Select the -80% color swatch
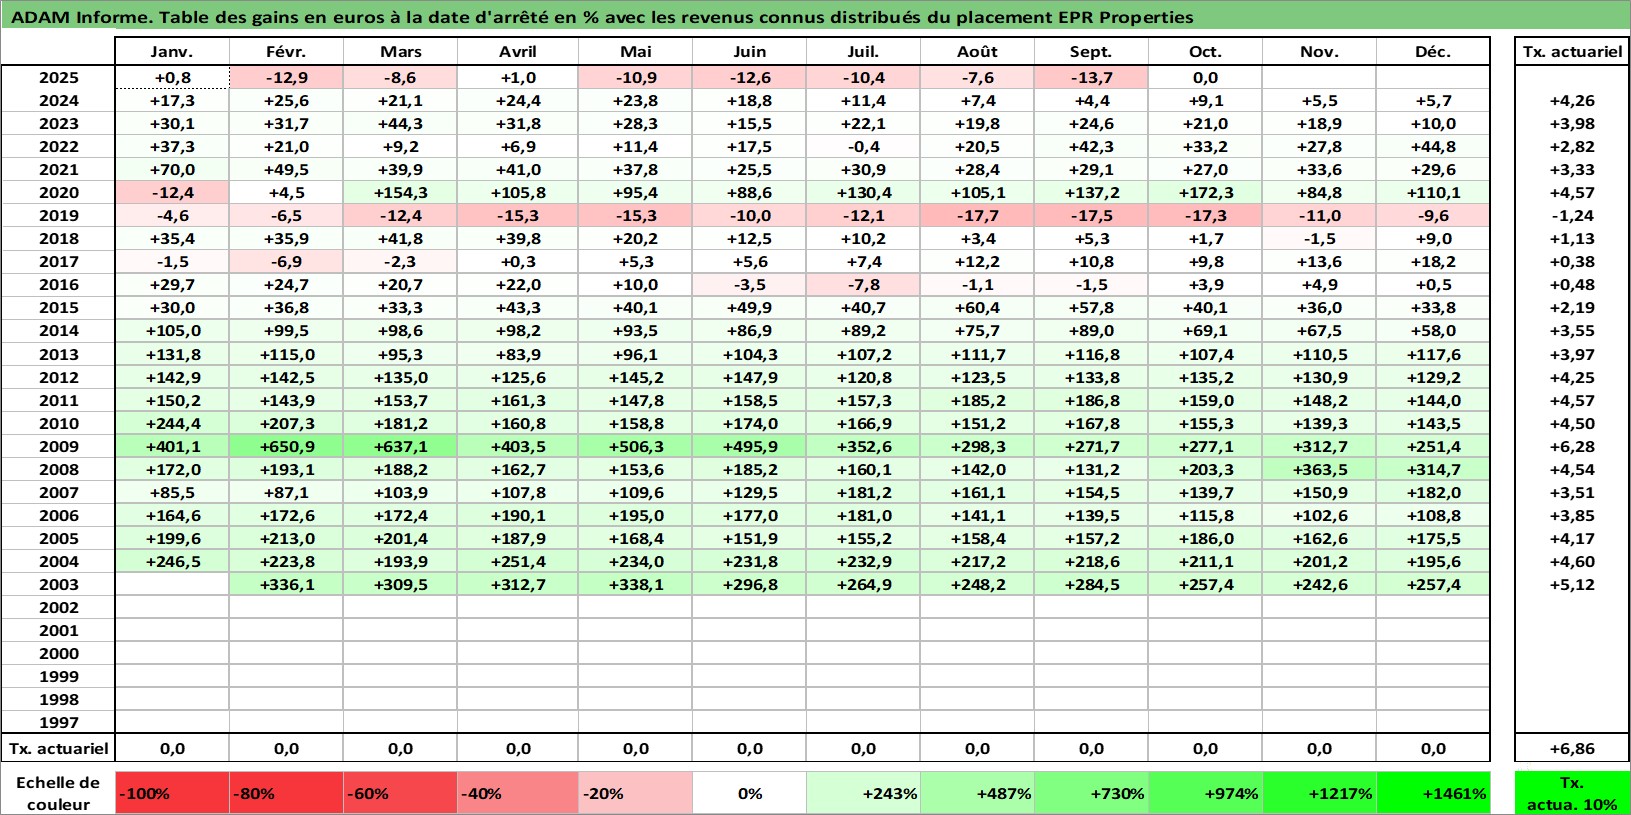This screenshot has height=815, width=1631. (x=286, y=793)
